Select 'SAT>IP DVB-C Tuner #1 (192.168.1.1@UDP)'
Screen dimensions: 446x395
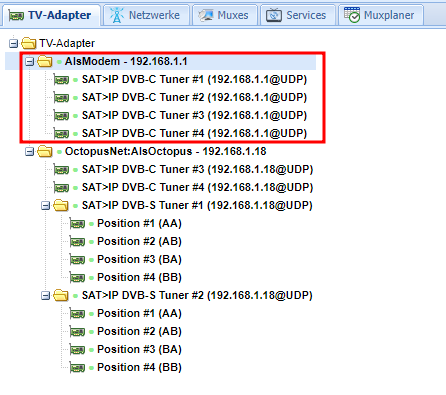pyautogui.click(x=194, y=80)
